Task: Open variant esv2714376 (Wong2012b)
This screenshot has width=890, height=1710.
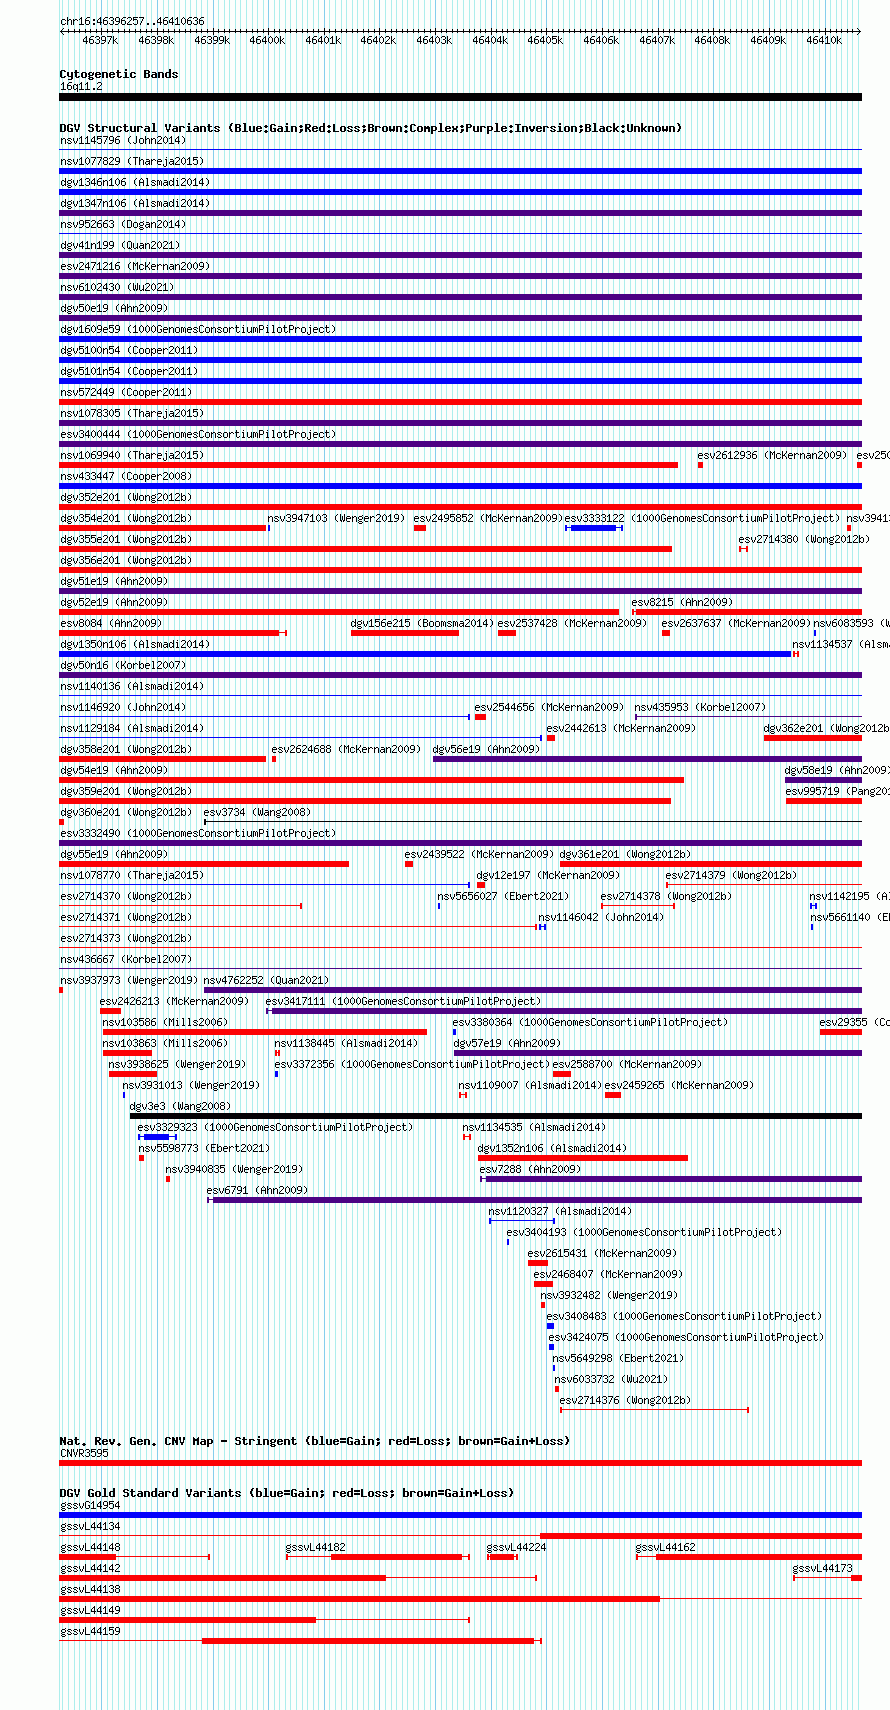Action: click(625, 1400)
